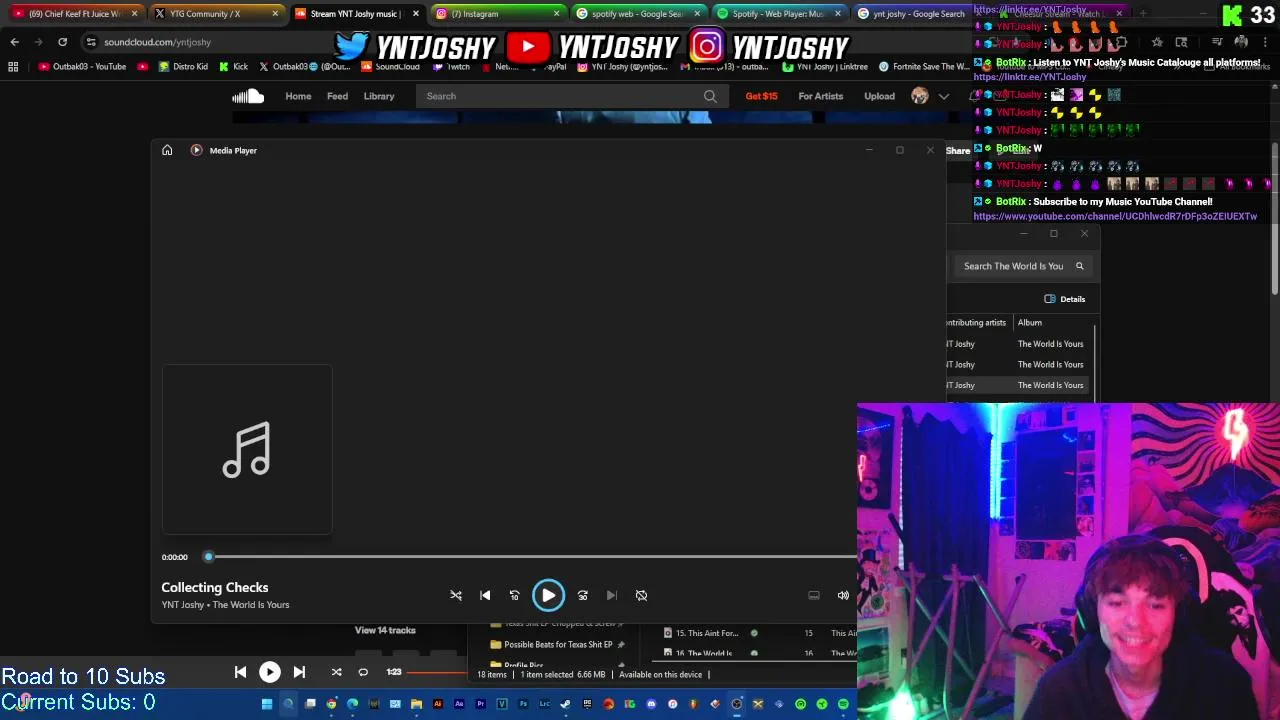Open the Windows Start menu
This screenshot has width=1280, height=720.
(267, 704)
